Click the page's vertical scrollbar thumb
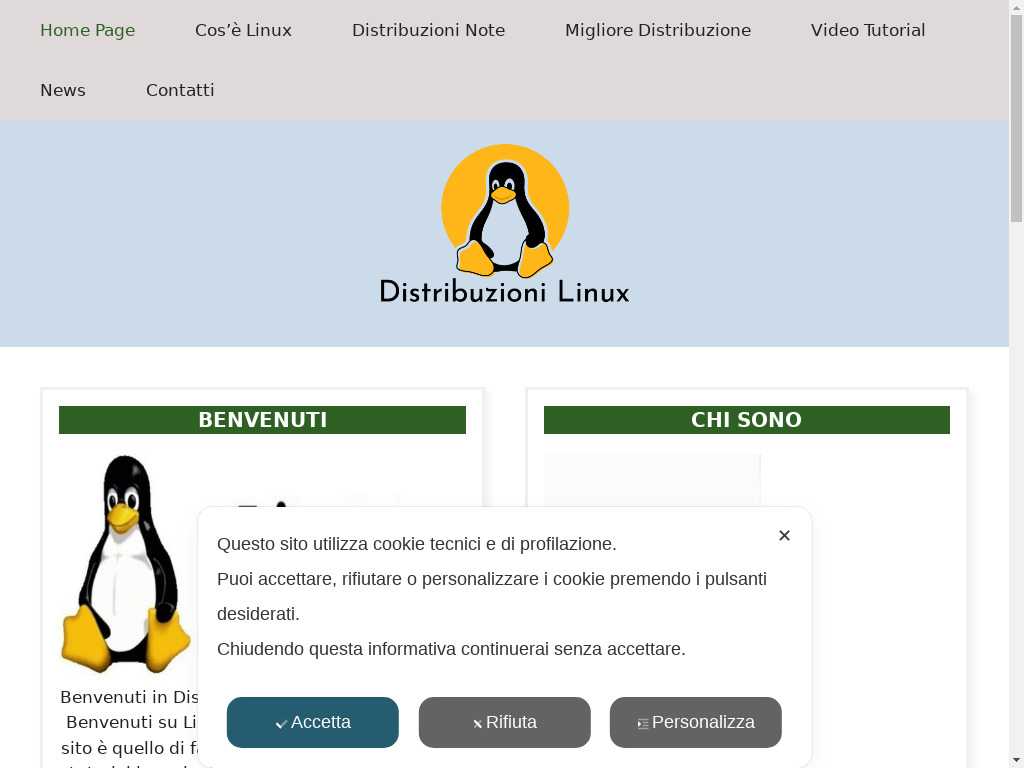 tap(1016, 118)
